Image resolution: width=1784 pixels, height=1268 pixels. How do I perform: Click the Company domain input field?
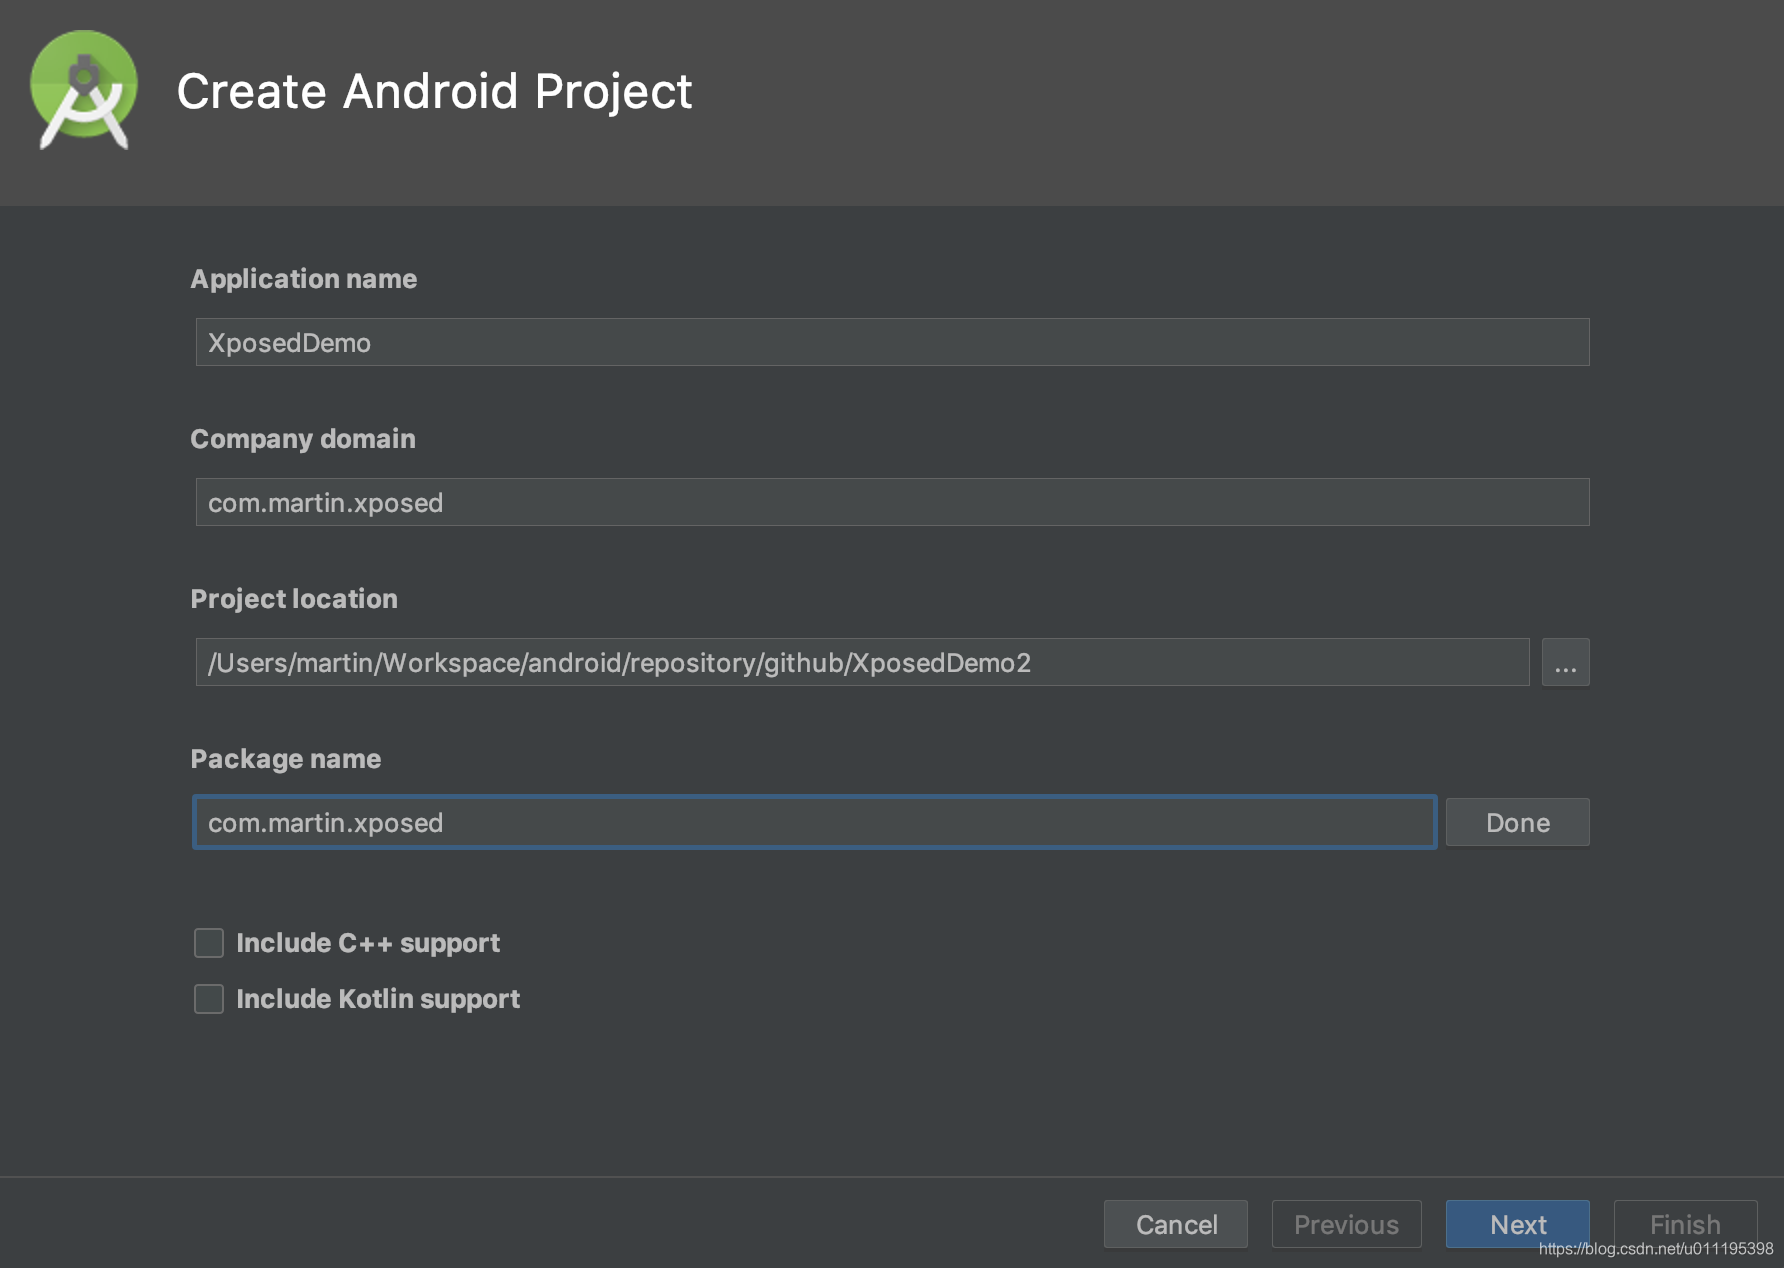[892, 502]
